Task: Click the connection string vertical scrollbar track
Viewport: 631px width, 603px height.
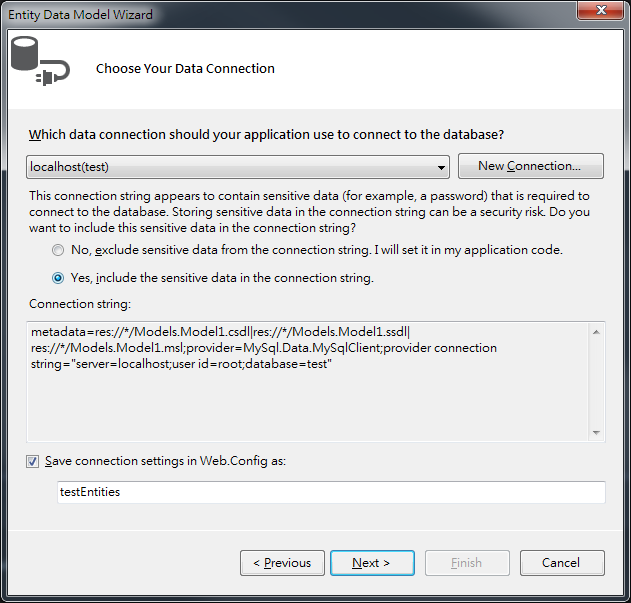Action: pyautogui.click(x=596, y=382)
